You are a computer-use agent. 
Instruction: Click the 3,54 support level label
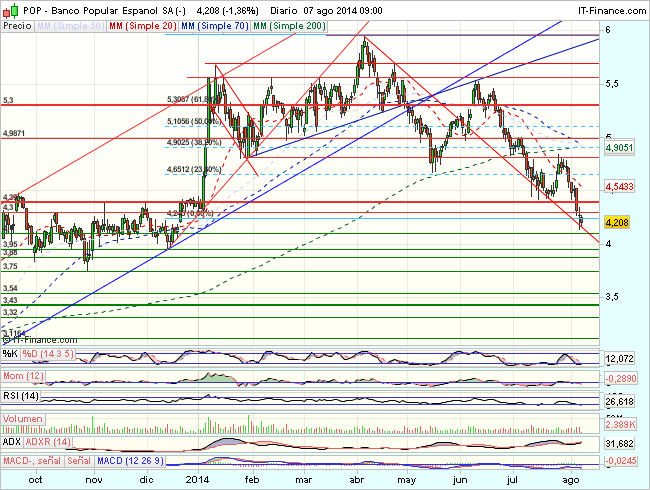coord(10,288)
